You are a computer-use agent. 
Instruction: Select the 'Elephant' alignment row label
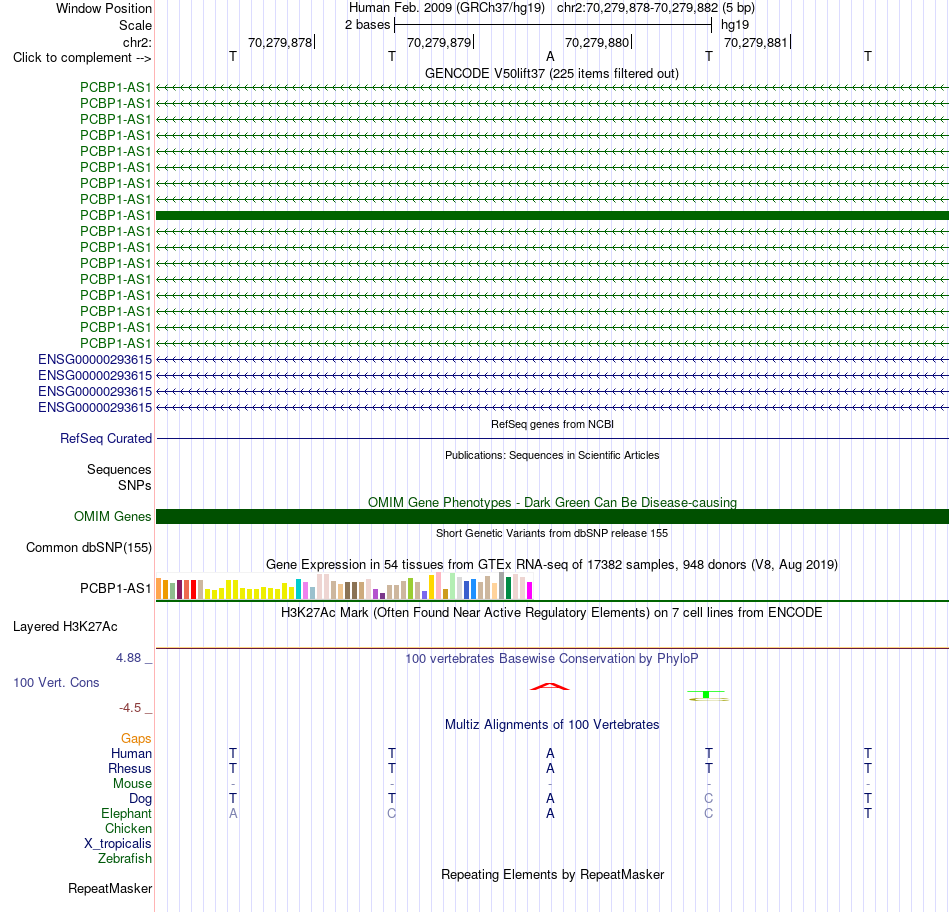pyautogui.click(x=126, y=813)
